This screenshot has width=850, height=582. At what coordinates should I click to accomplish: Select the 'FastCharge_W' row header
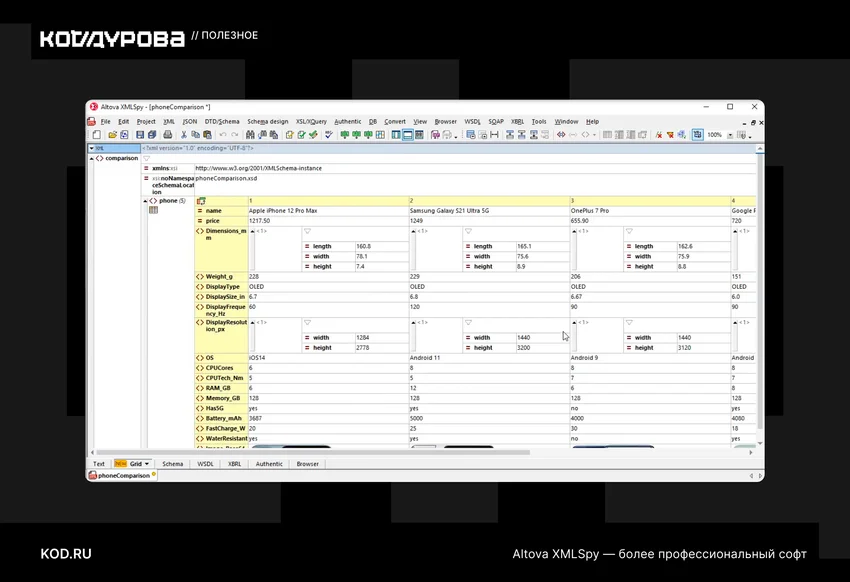click(221, 429)
